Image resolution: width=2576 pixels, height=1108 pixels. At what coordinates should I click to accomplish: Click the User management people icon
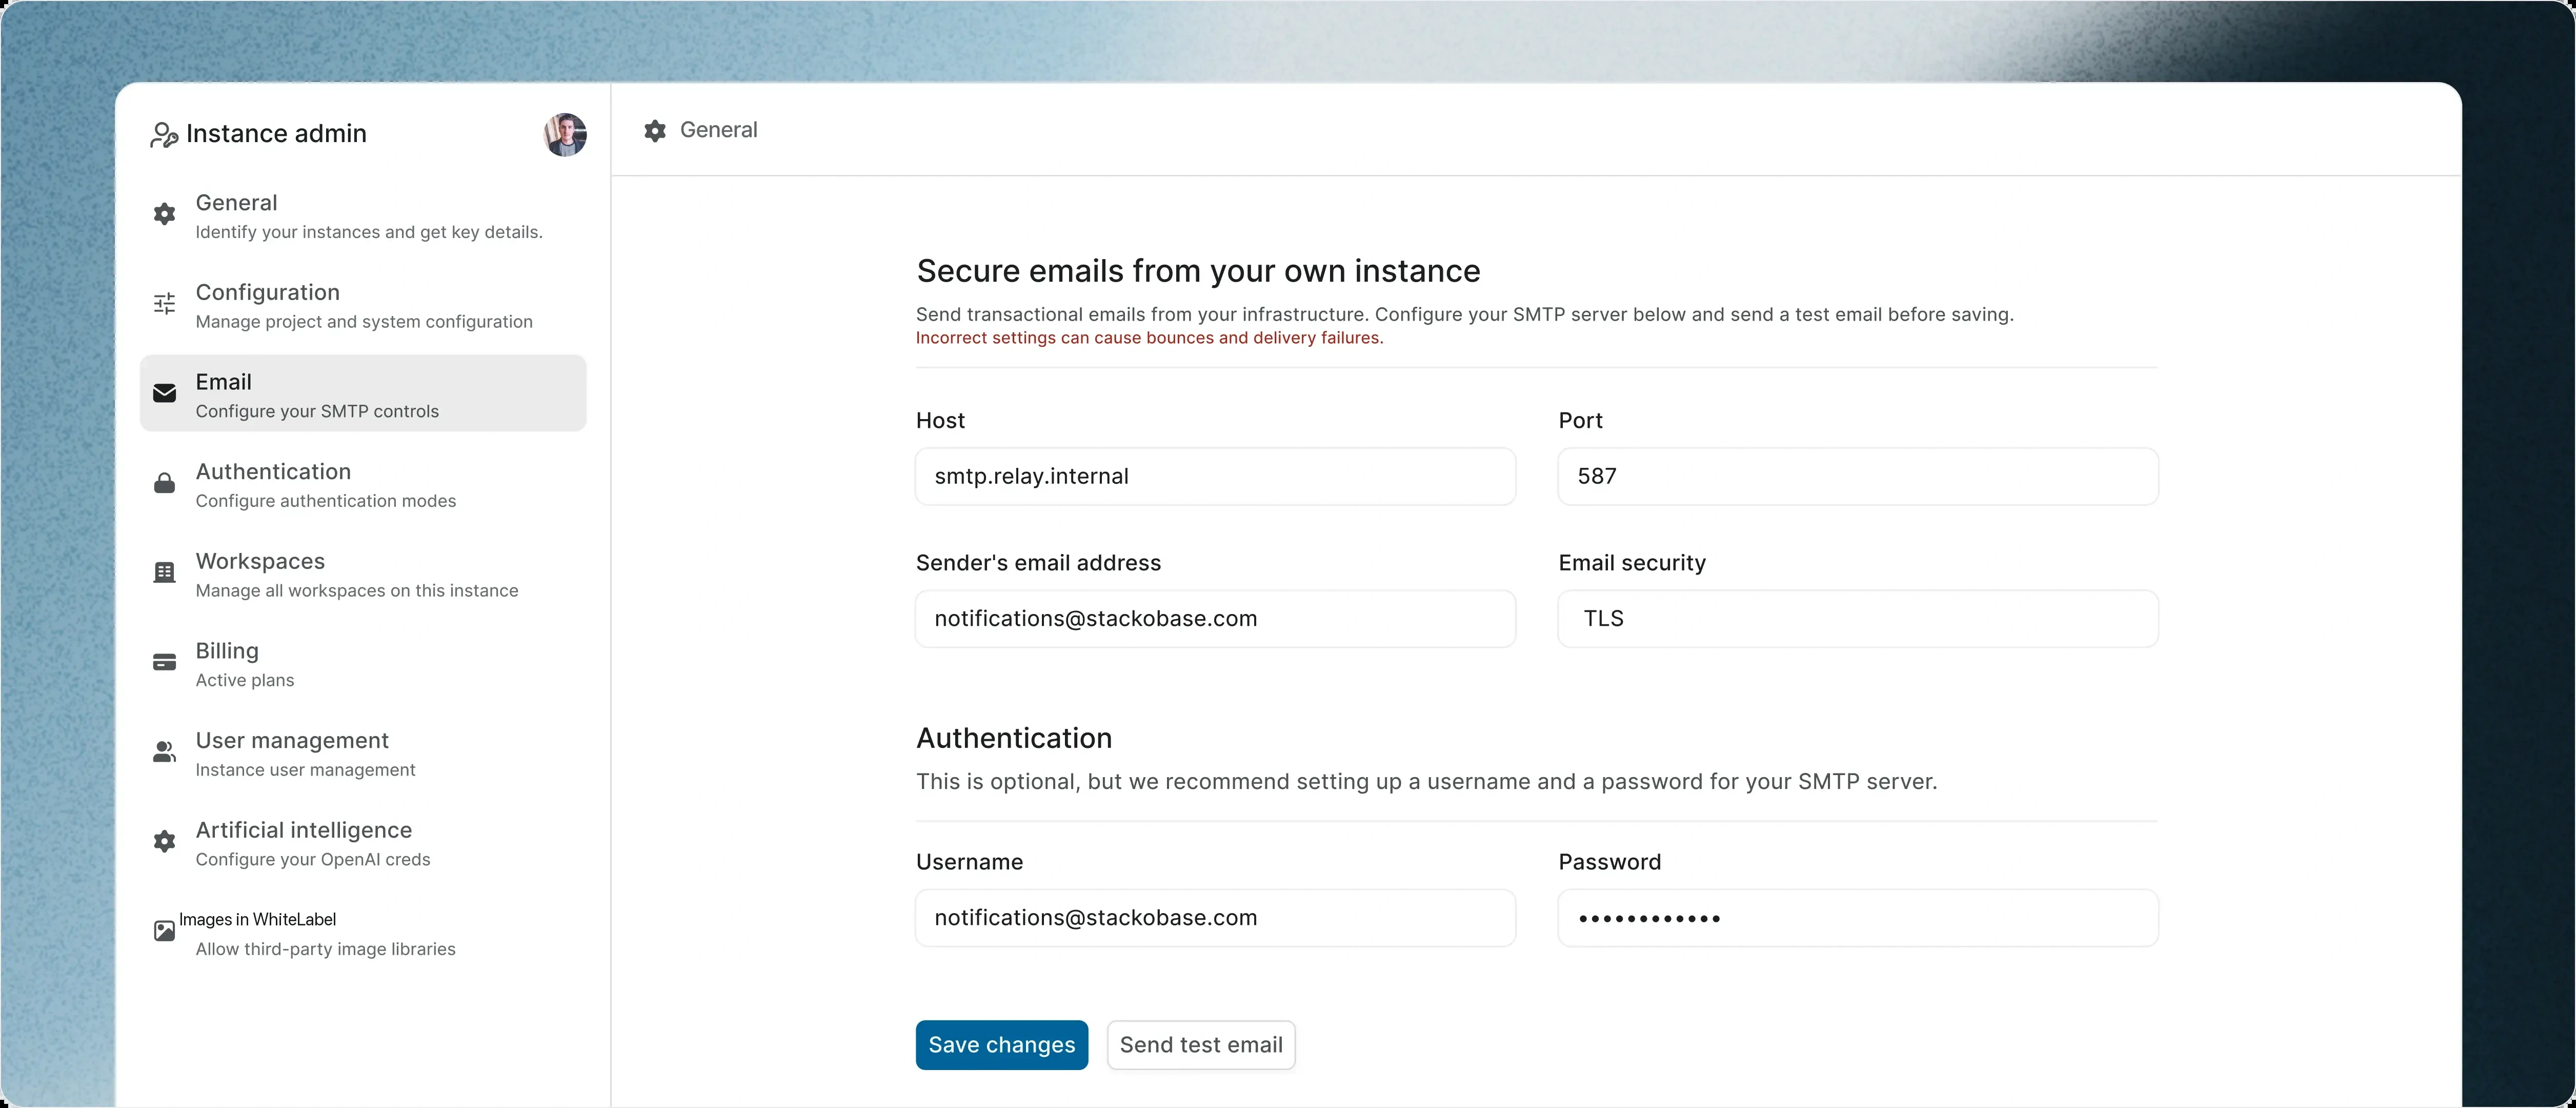click(164, 752)
